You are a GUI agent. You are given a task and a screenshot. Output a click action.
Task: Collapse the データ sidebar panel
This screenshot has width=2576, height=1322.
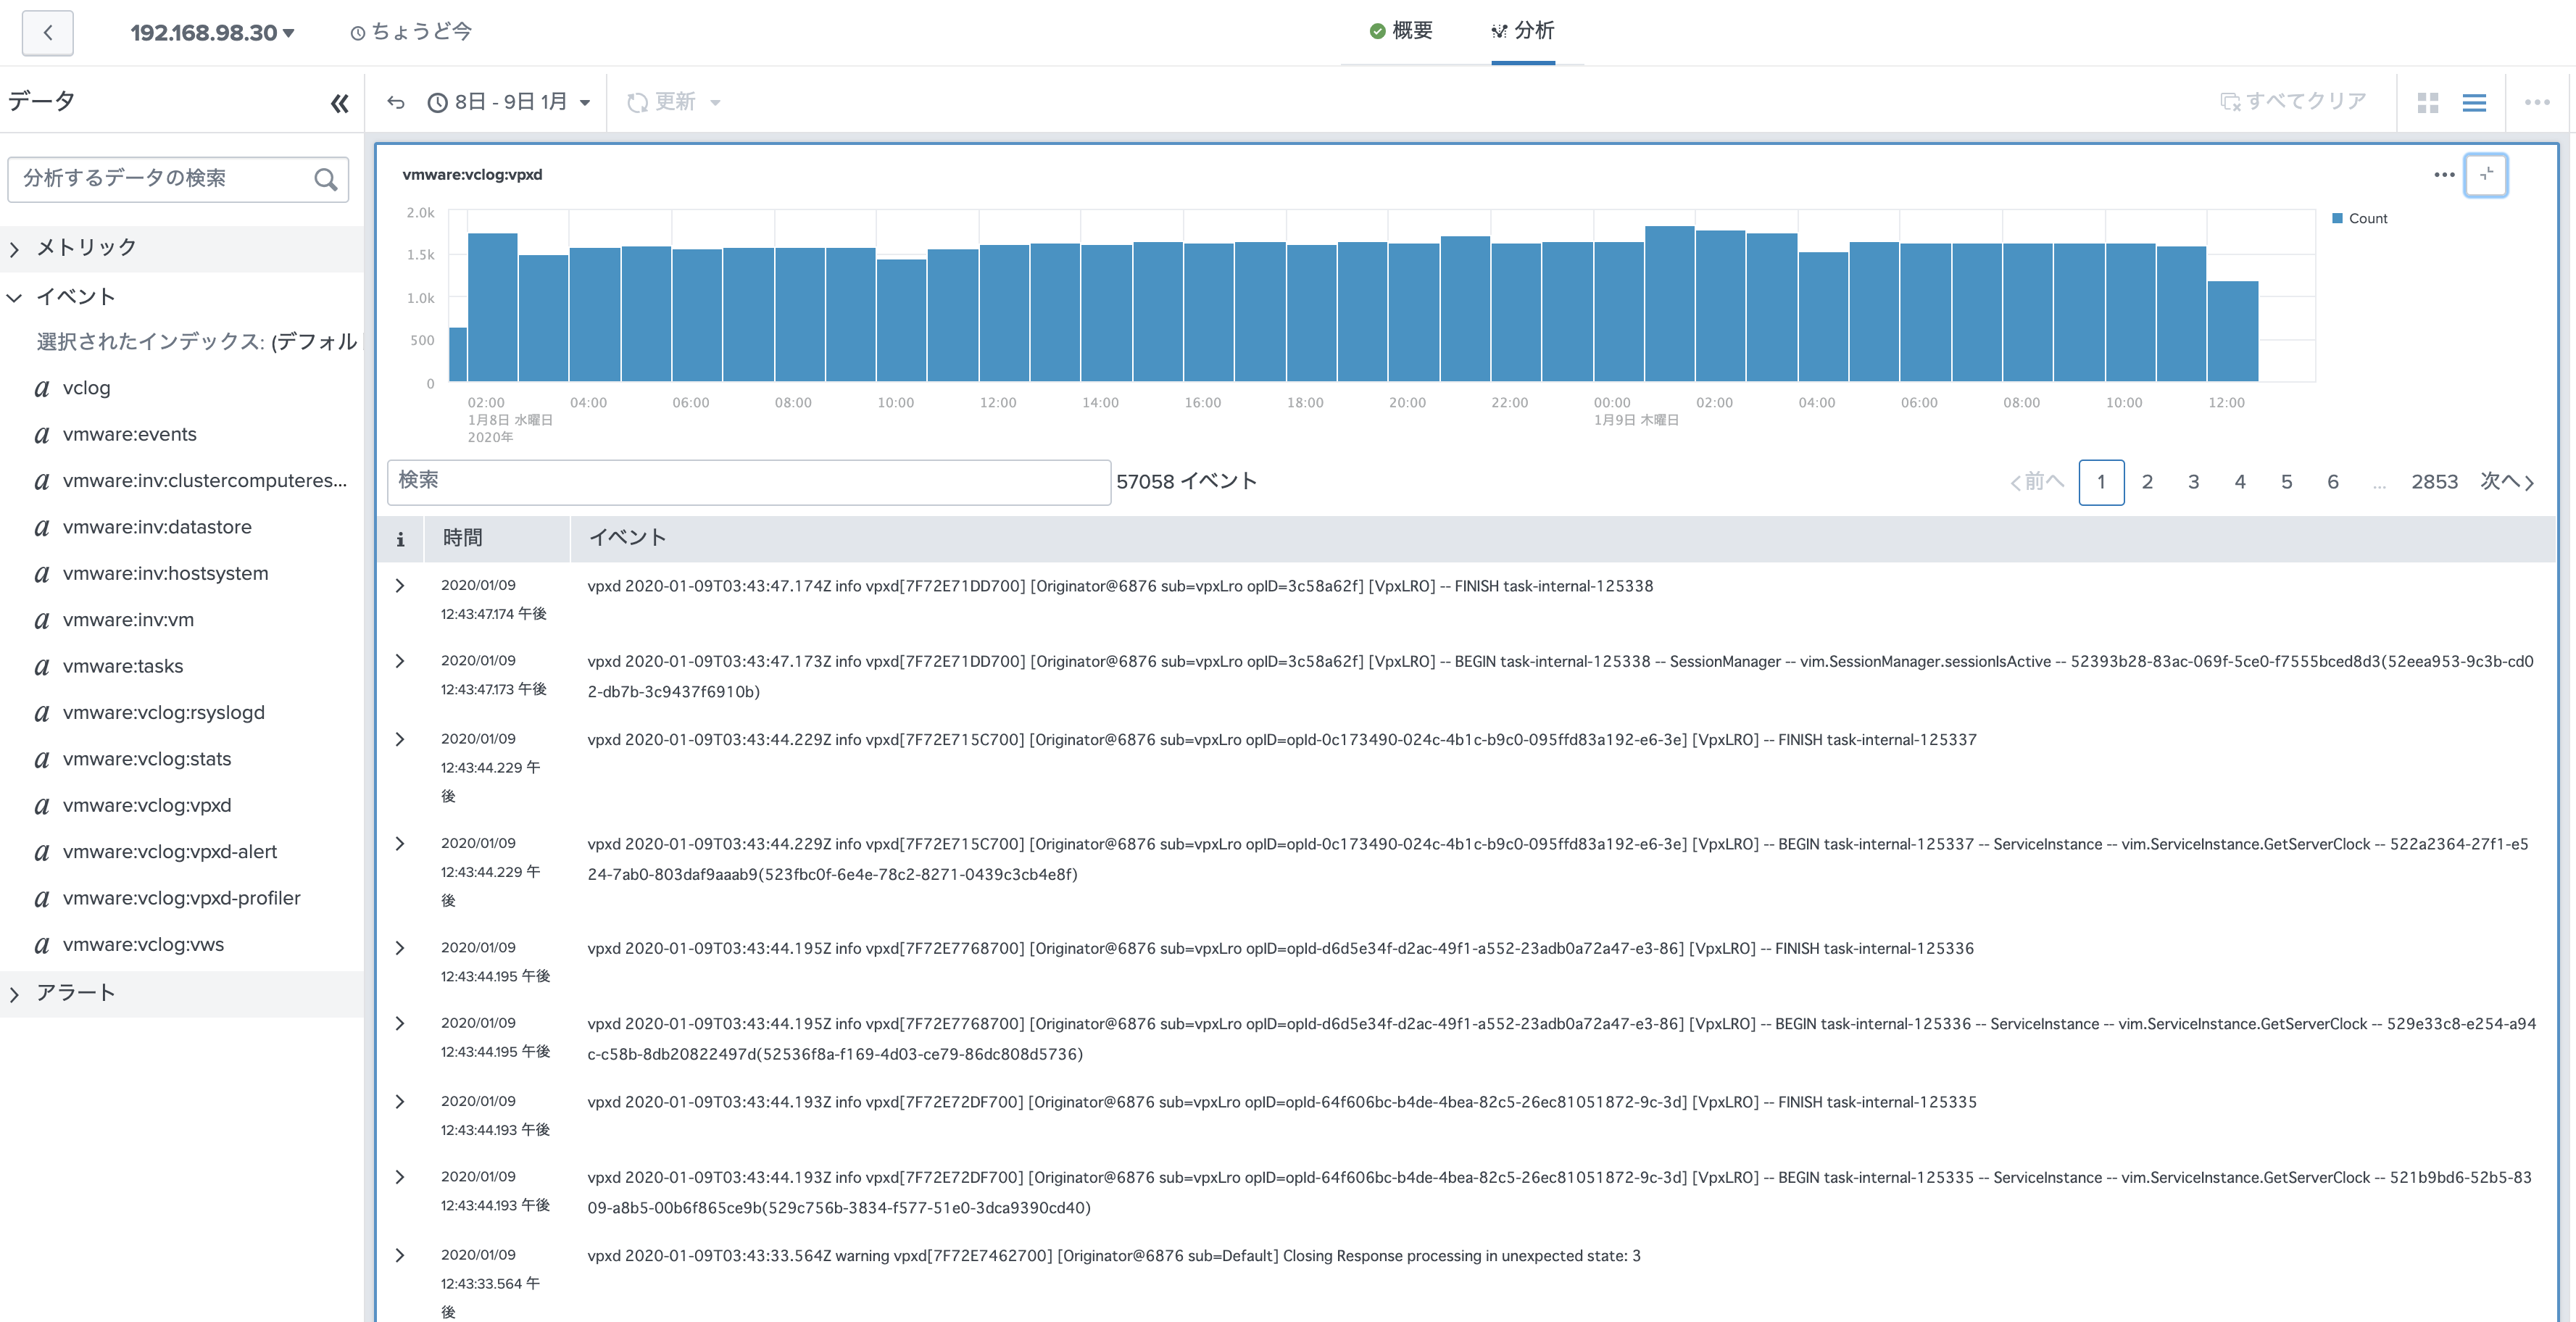pyautogui.click(x=340, y=103)
